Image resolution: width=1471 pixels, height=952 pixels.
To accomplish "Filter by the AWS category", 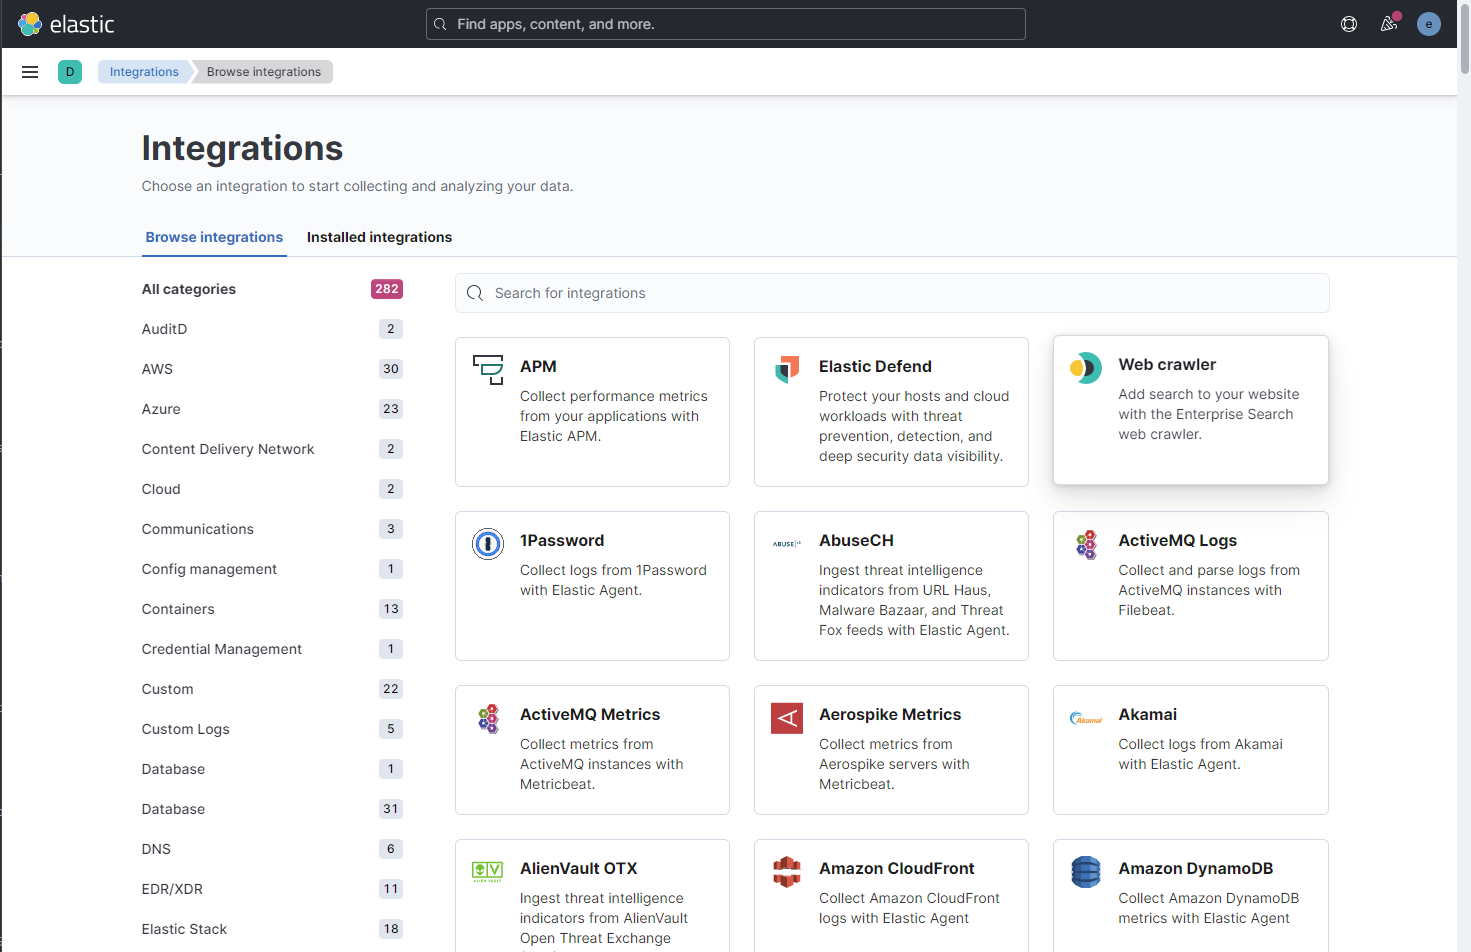I will click(x=272, y=369).
